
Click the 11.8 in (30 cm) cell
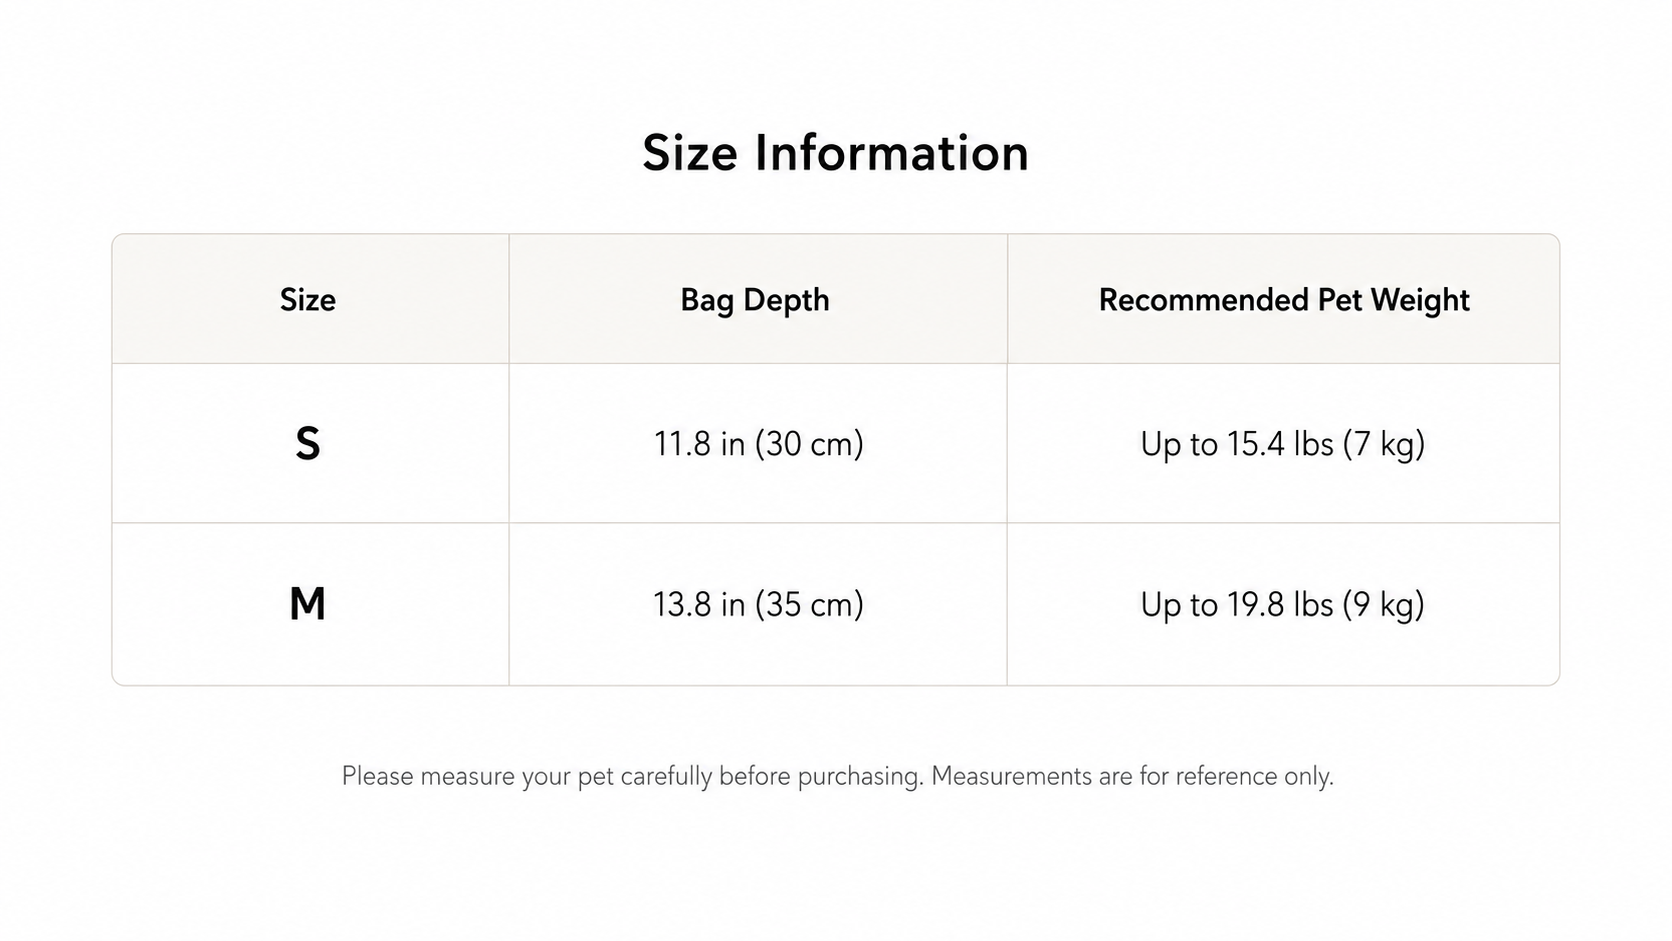[758, 443]
